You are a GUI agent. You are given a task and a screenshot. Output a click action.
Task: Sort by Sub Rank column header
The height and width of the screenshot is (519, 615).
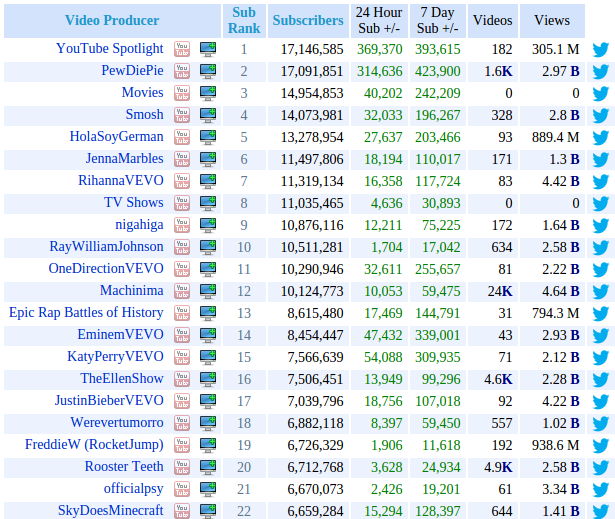[x=244, y=20]
